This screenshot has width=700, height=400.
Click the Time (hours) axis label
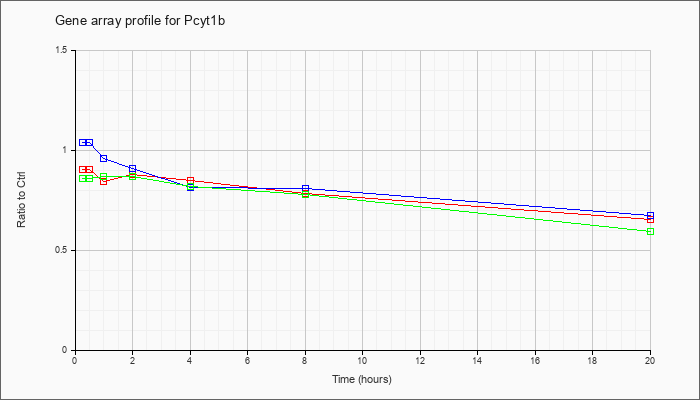[362, 379]
